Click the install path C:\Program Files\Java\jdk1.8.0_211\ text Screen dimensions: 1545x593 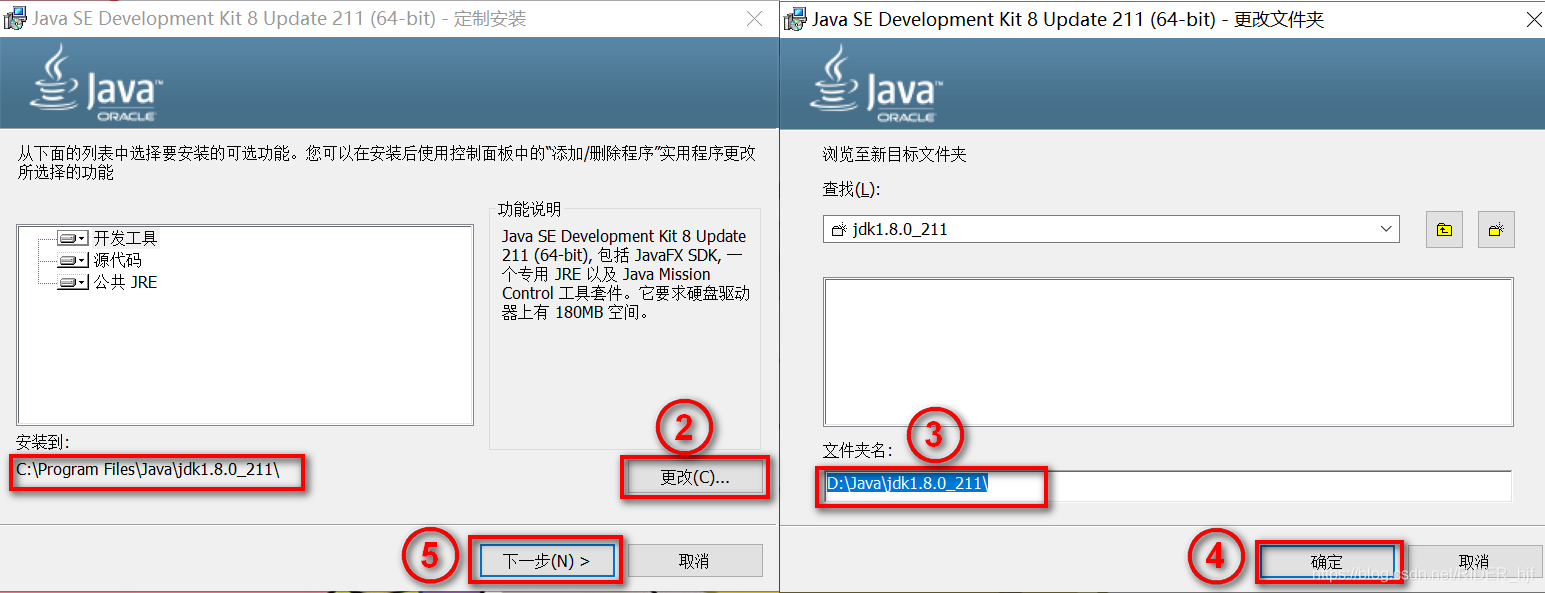(148, 468)
